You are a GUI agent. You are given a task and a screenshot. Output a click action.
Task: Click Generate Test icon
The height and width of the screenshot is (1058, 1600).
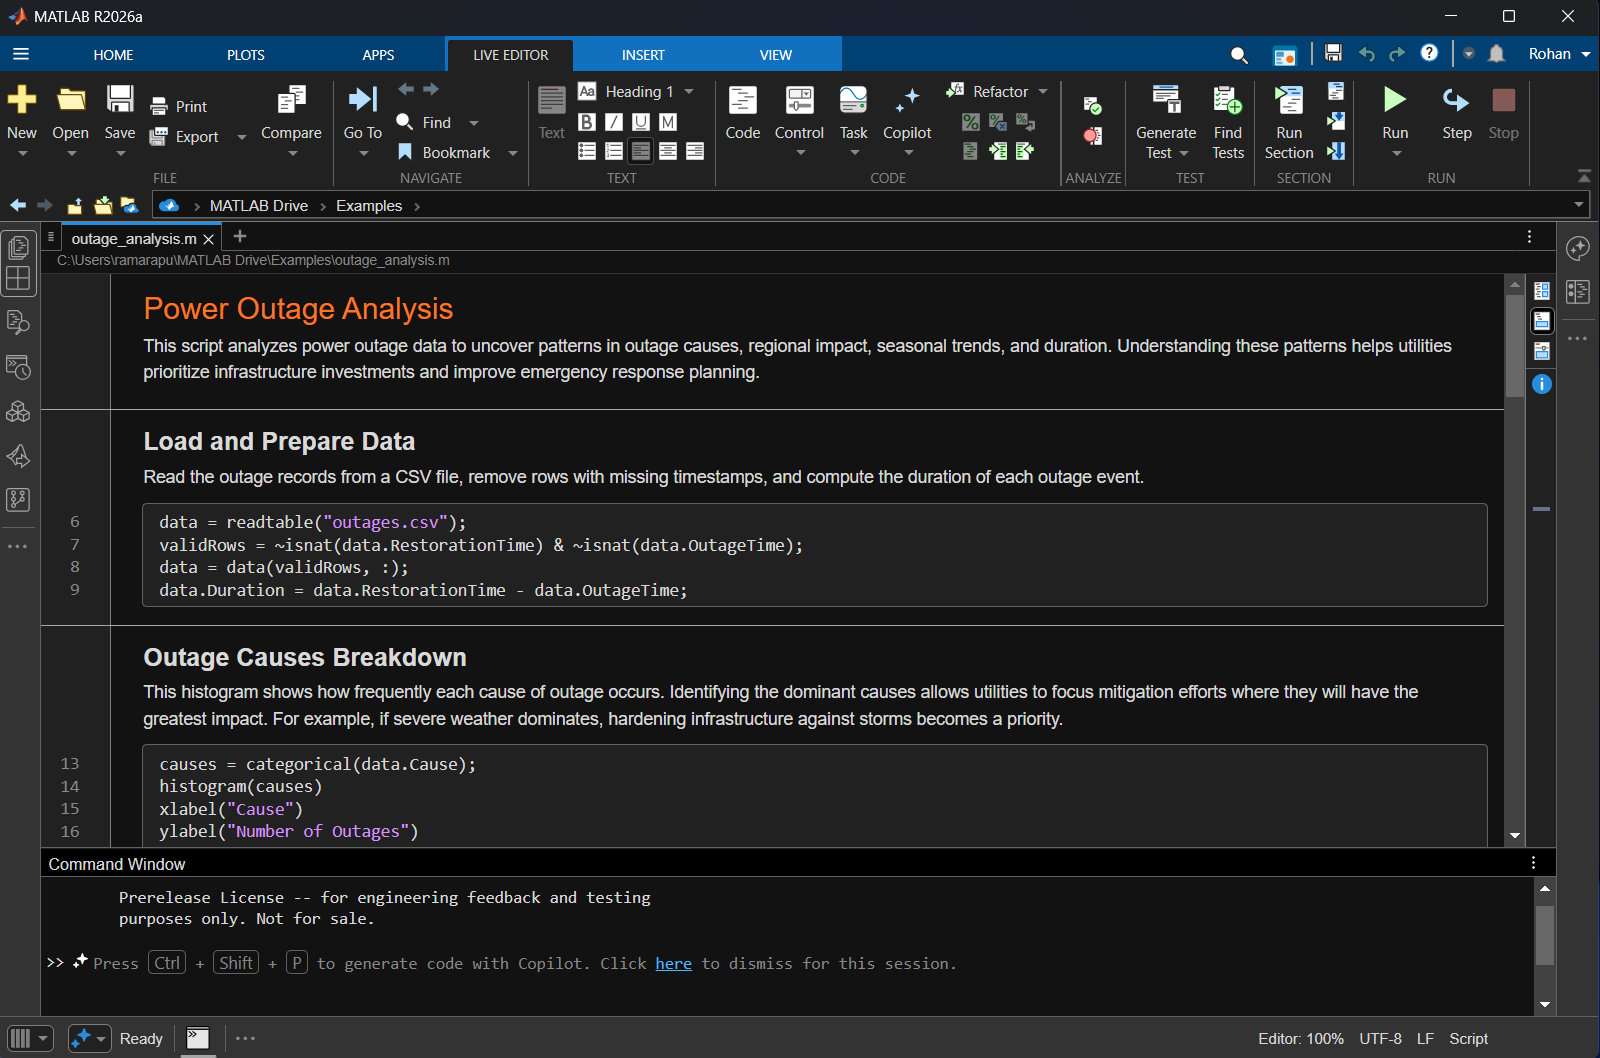(x=1166, y=101)
